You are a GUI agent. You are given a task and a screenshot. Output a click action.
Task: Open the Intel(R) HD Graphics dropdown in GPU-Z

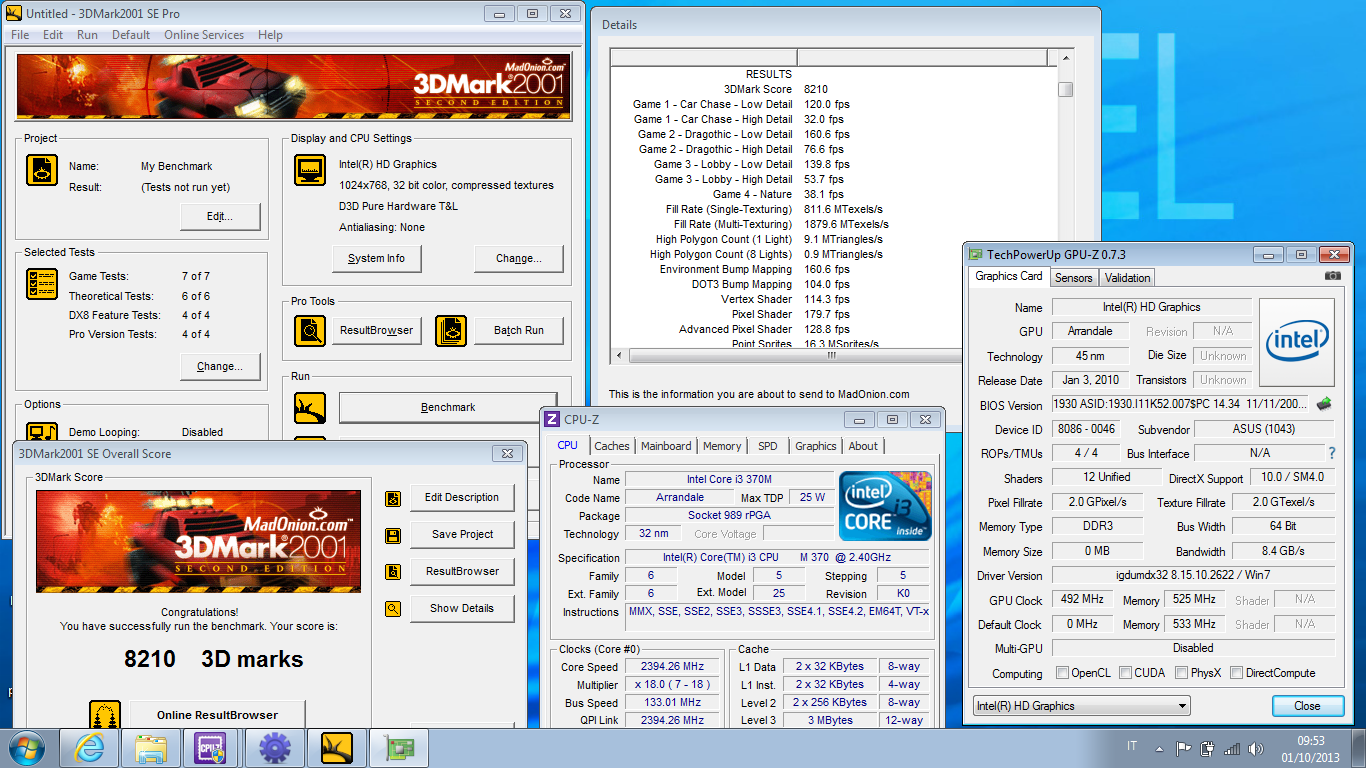[1081, 706]
